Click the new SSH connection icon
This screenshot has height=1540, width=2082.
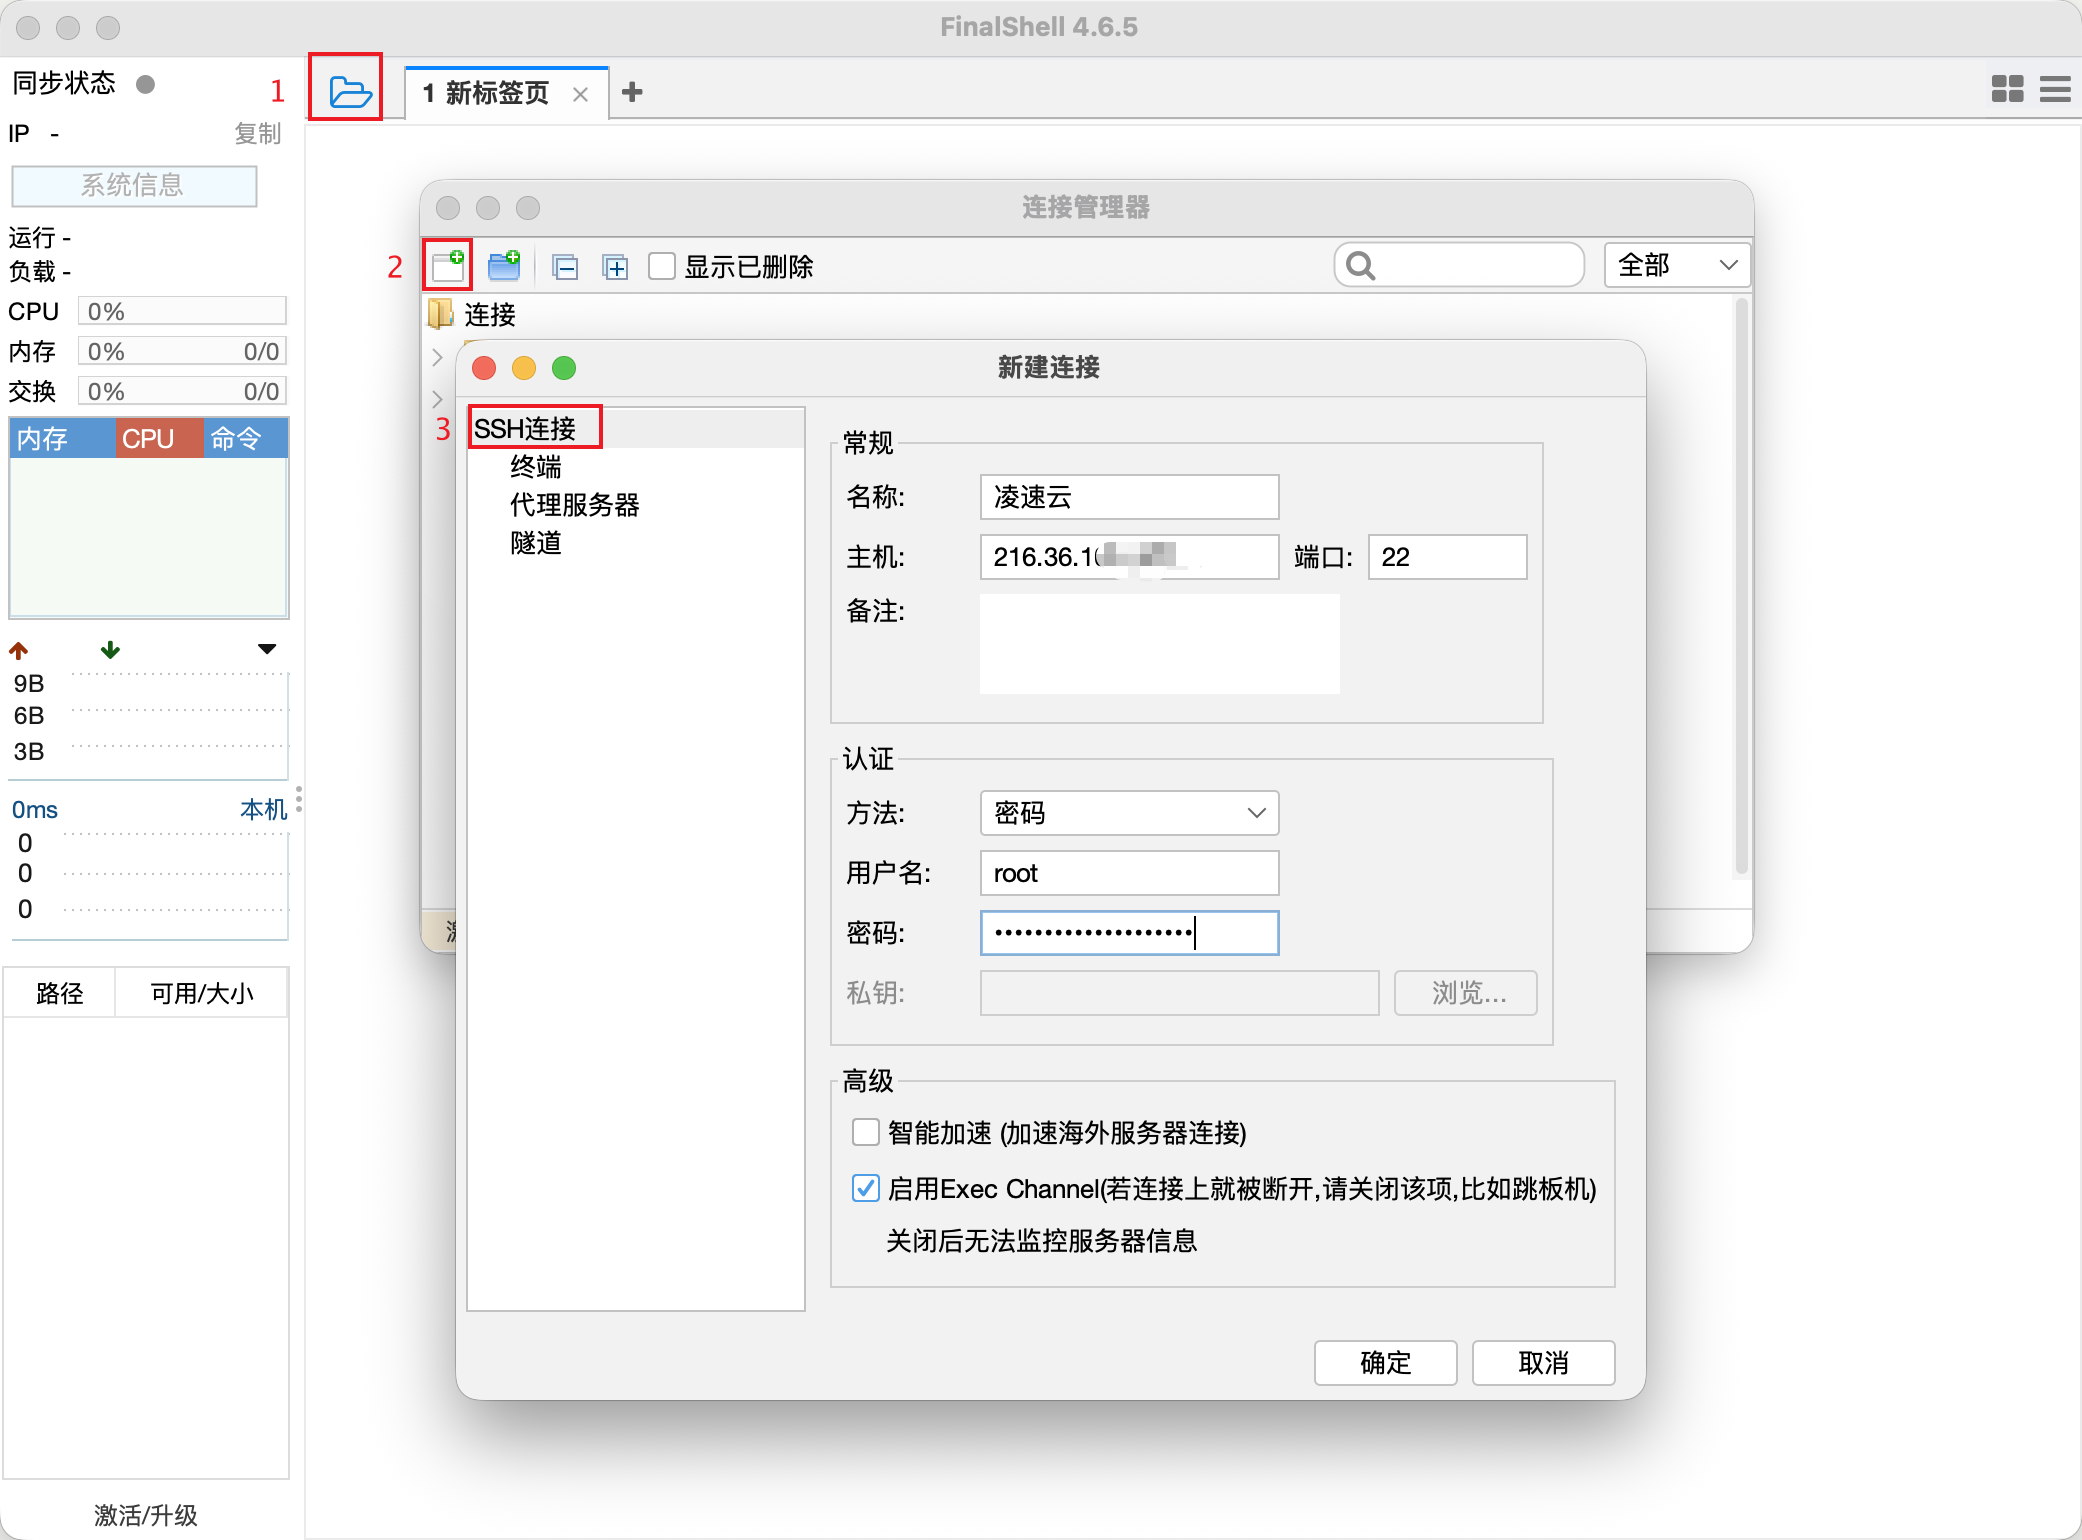449,266
